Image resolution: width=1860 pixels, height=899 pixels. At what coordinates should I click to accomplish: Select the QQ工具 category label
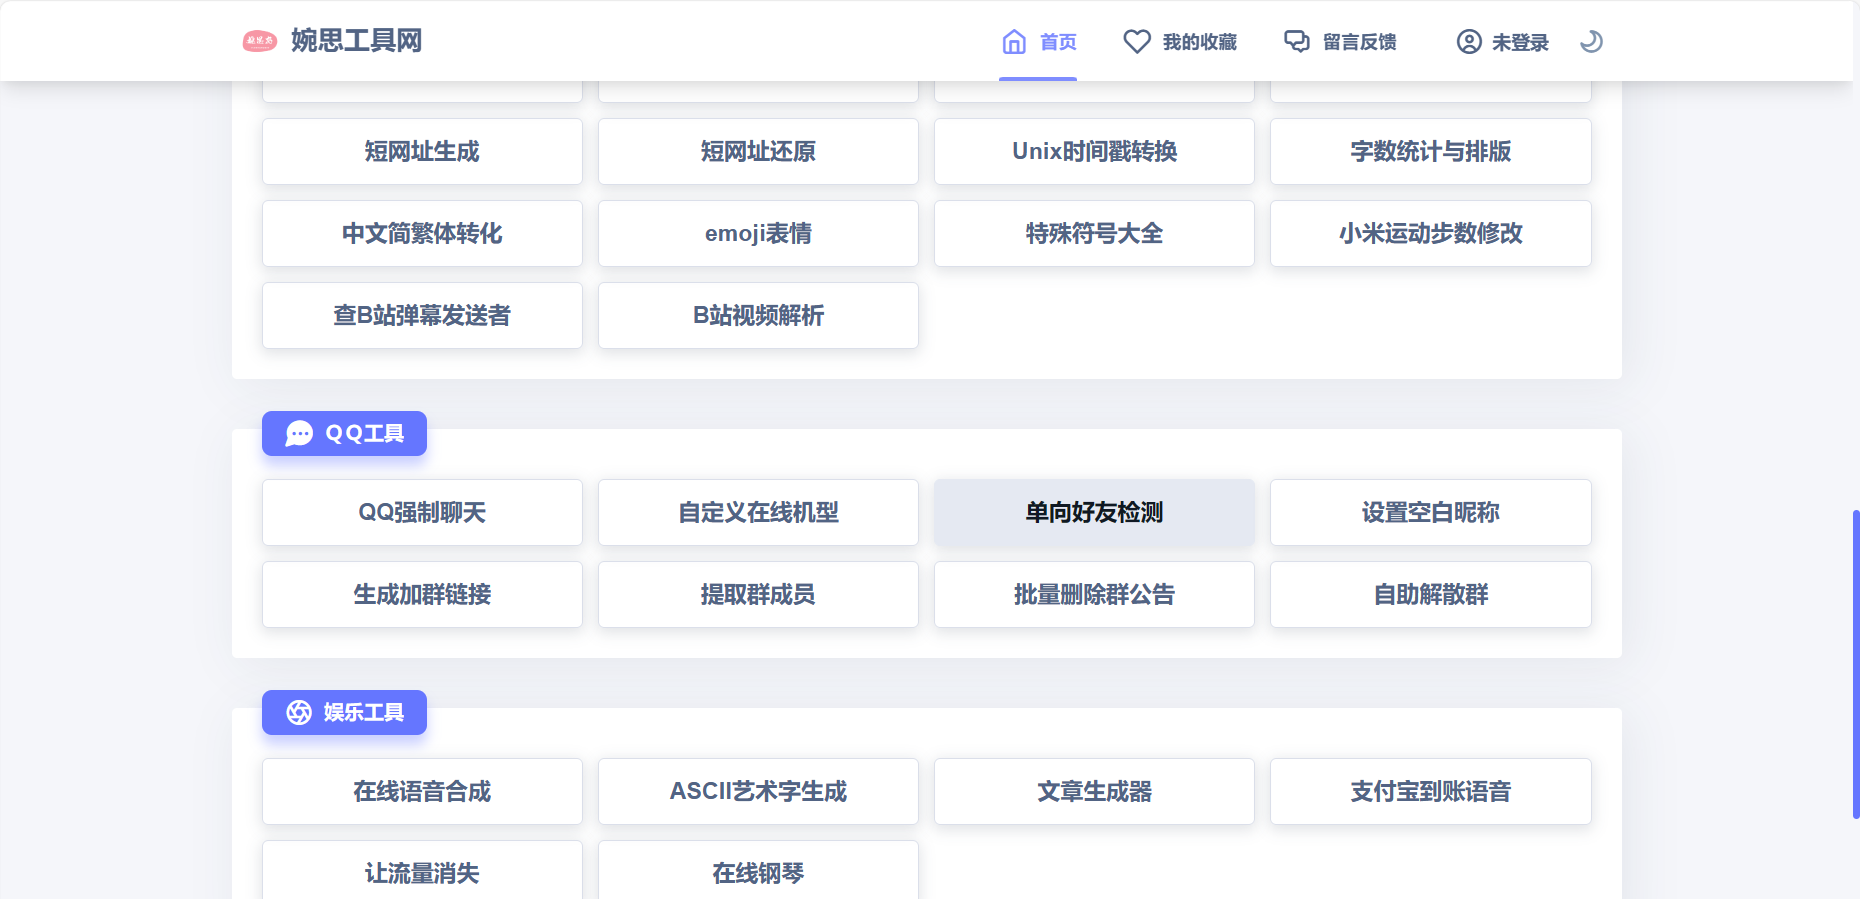pyautogui.click(x=344, y=433)
